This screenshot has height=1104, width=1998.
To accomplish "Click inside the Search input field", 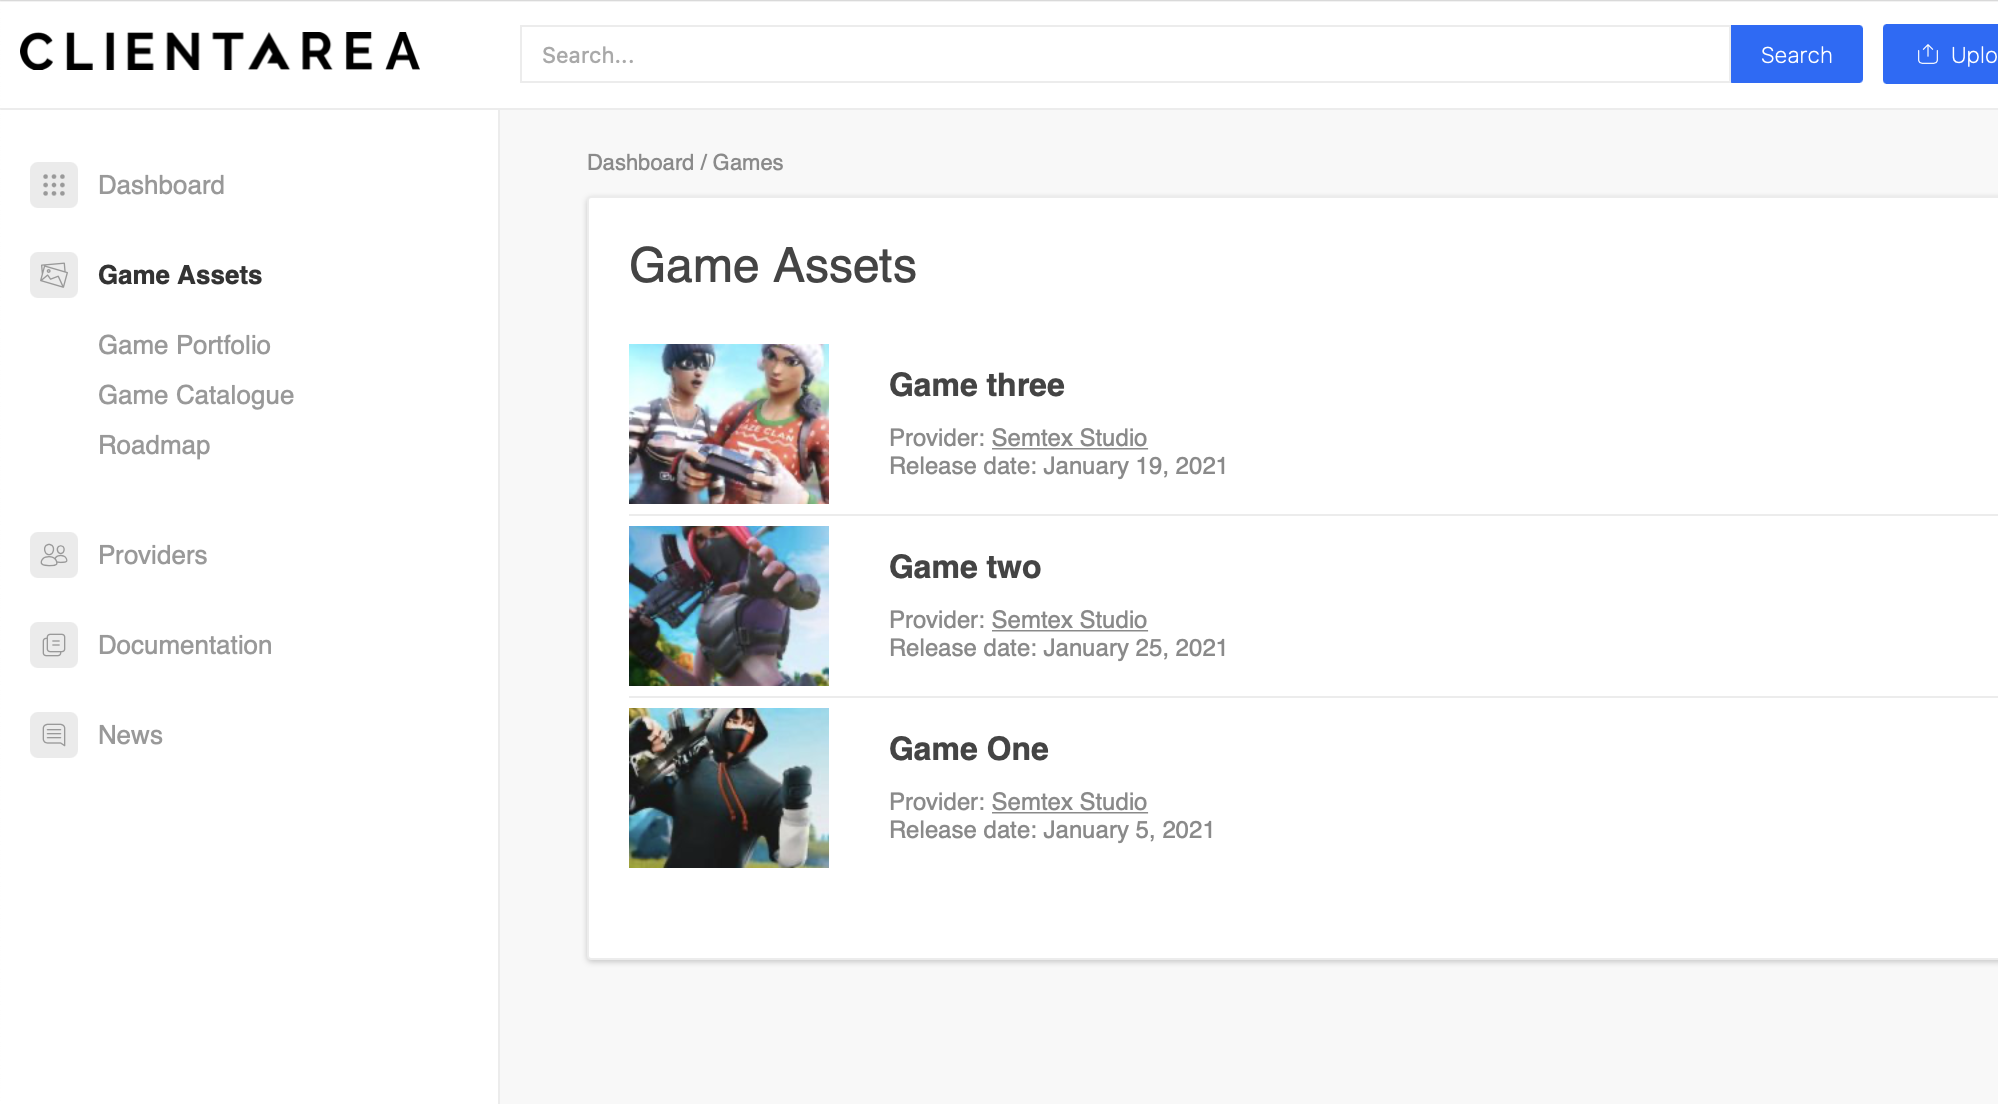I will [1124, 55].
